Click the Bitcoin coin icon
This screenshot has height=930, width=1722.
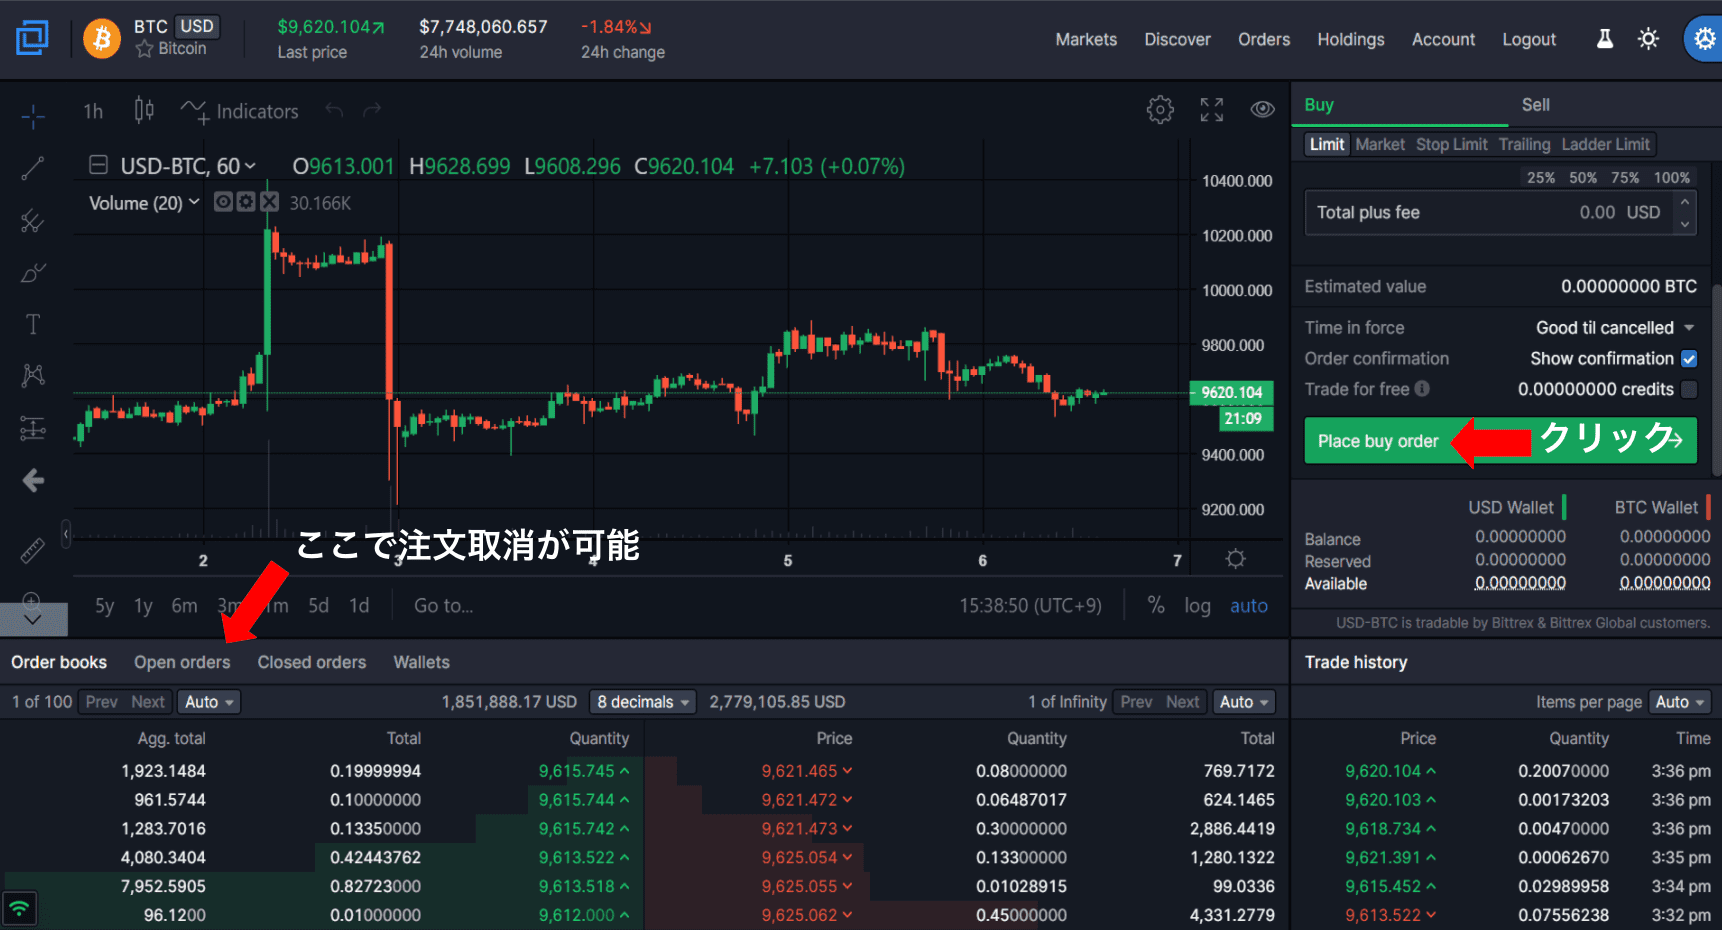[x=101, y=38]
